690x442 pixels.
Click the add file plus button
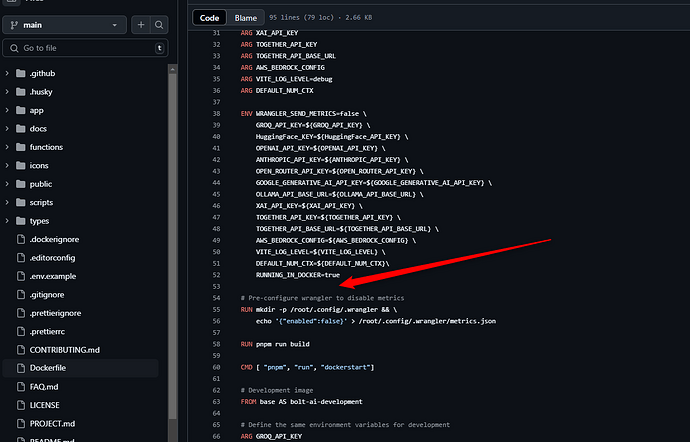141,25
